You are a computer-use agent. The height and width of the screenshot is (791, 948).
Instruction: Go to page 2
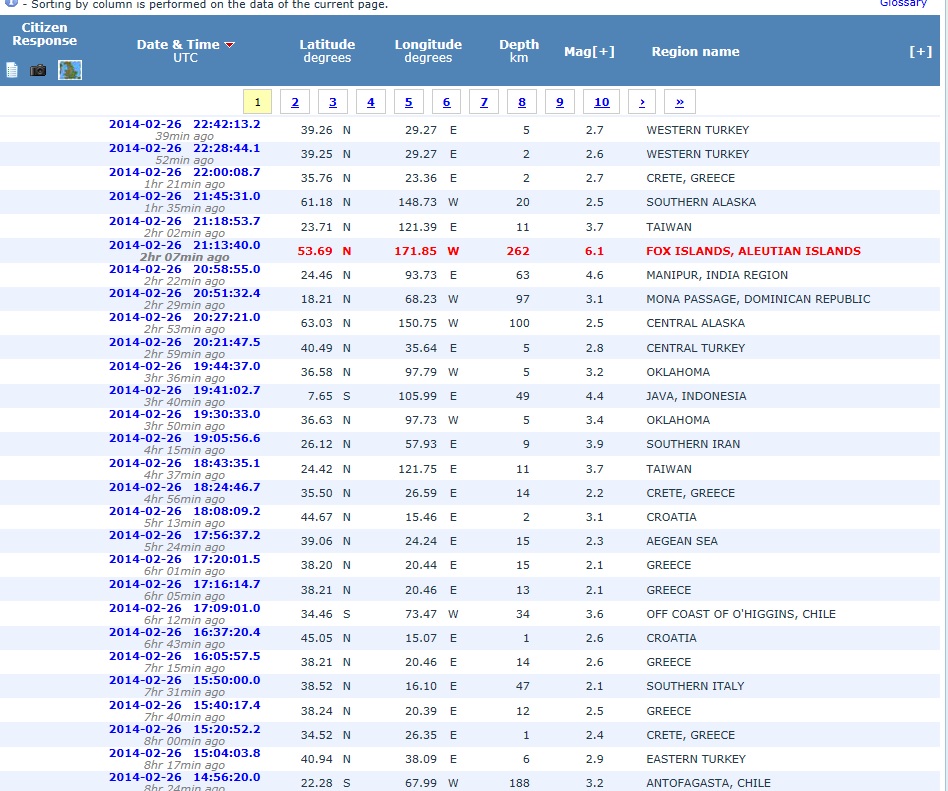pos(295,102)
